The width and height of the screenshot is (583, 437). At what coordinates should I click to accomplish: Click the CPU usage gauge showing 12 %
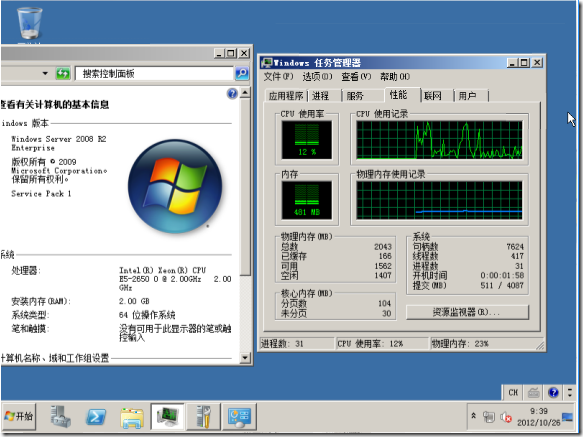(x=307, y=140)
